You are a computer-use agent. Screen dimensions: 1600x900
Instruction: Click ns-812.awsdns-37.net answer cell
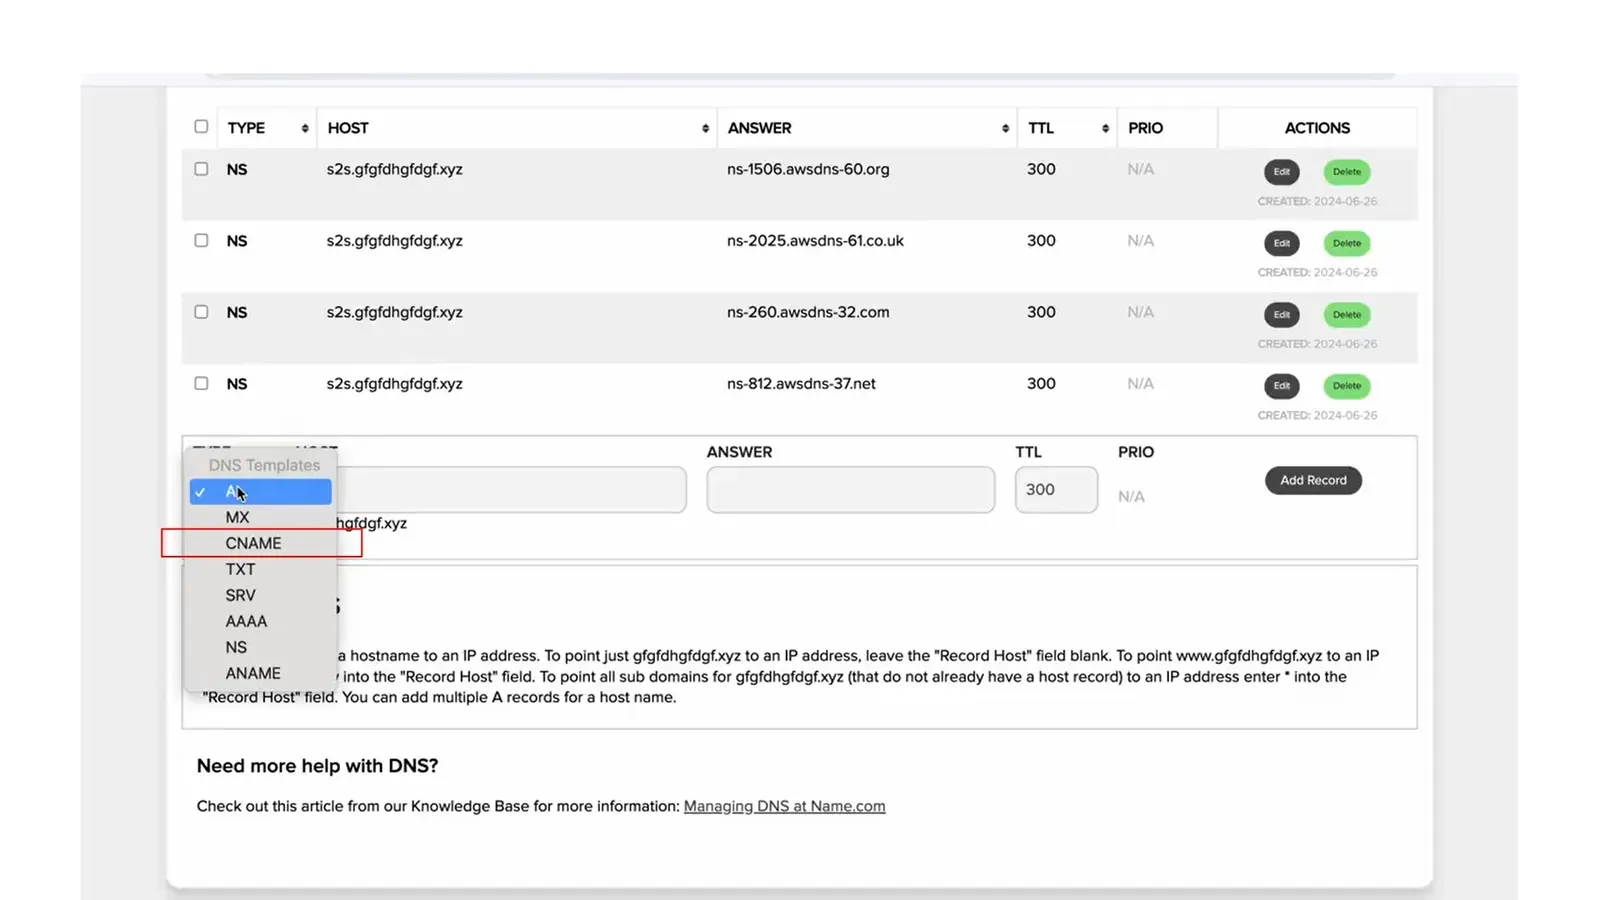tap(801, 383)
